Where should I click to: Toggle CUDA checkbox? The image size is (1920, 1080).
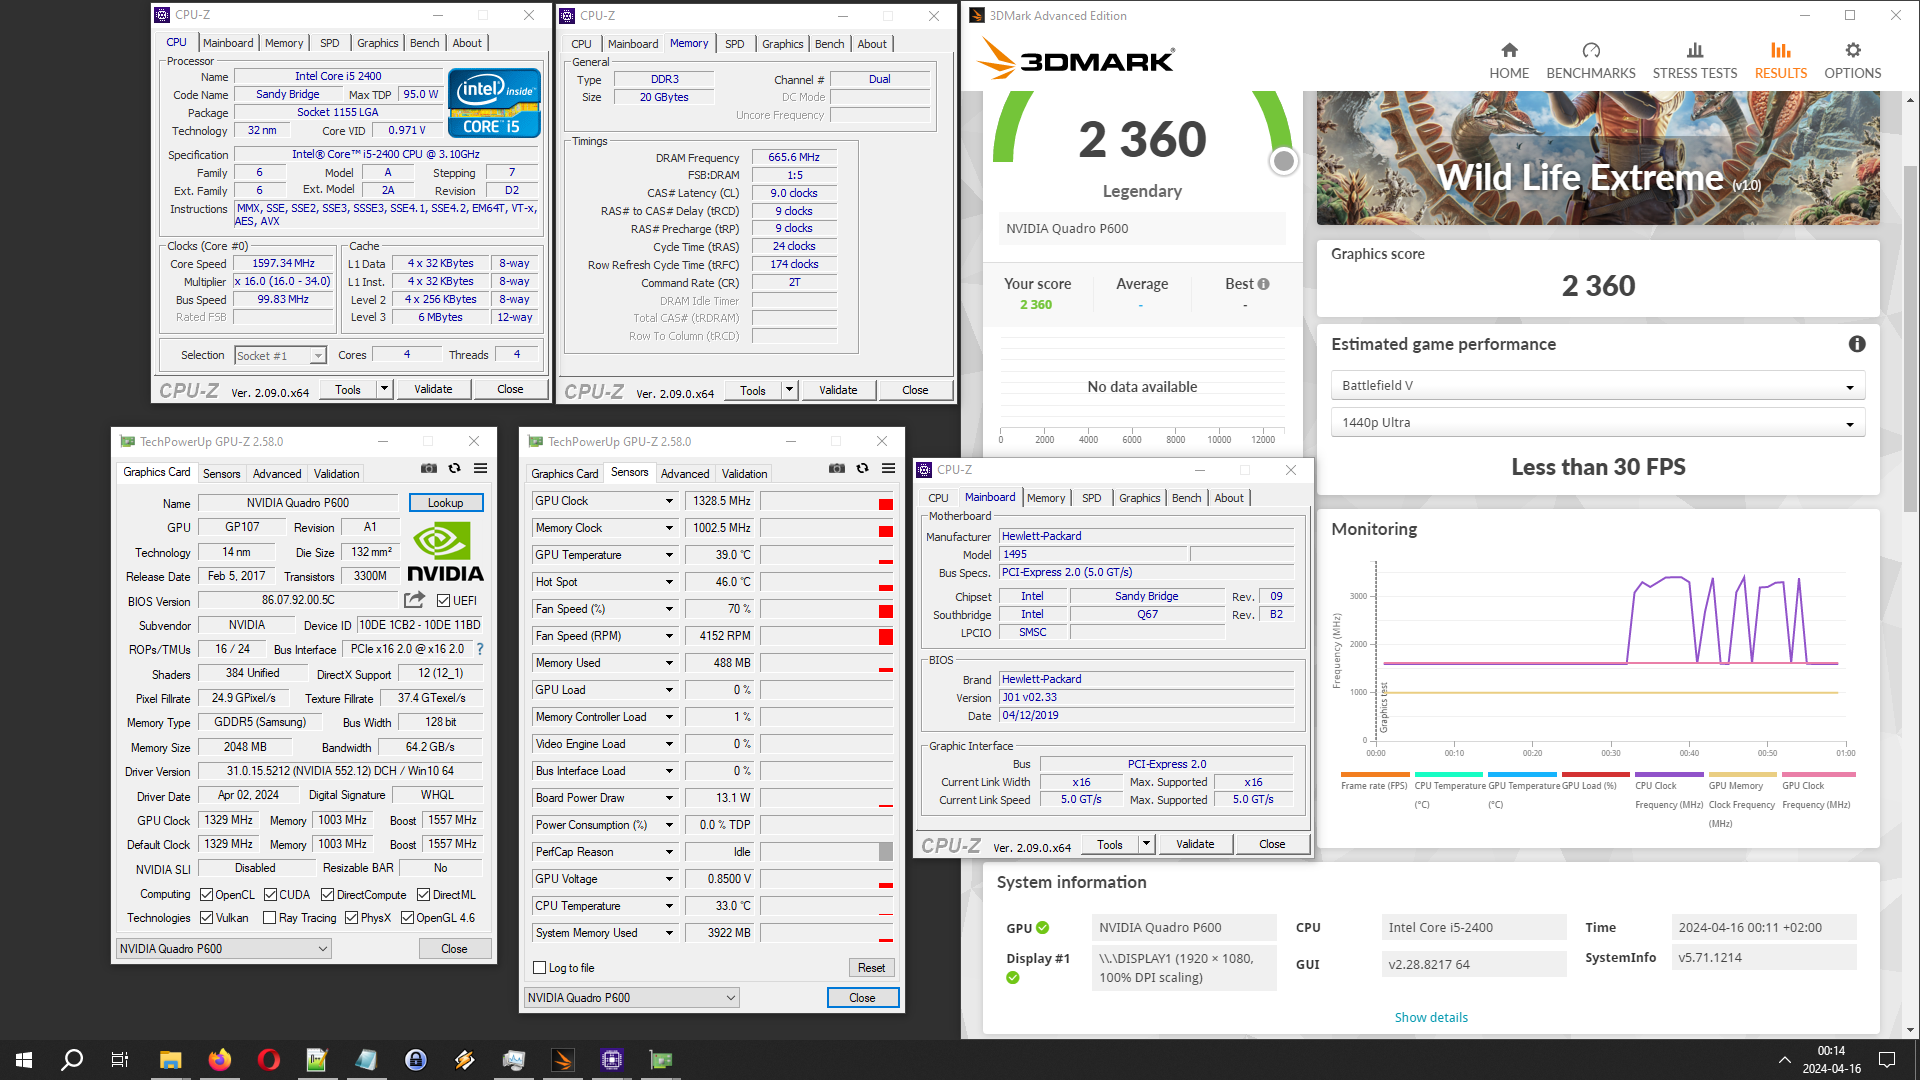coord(270,895)
